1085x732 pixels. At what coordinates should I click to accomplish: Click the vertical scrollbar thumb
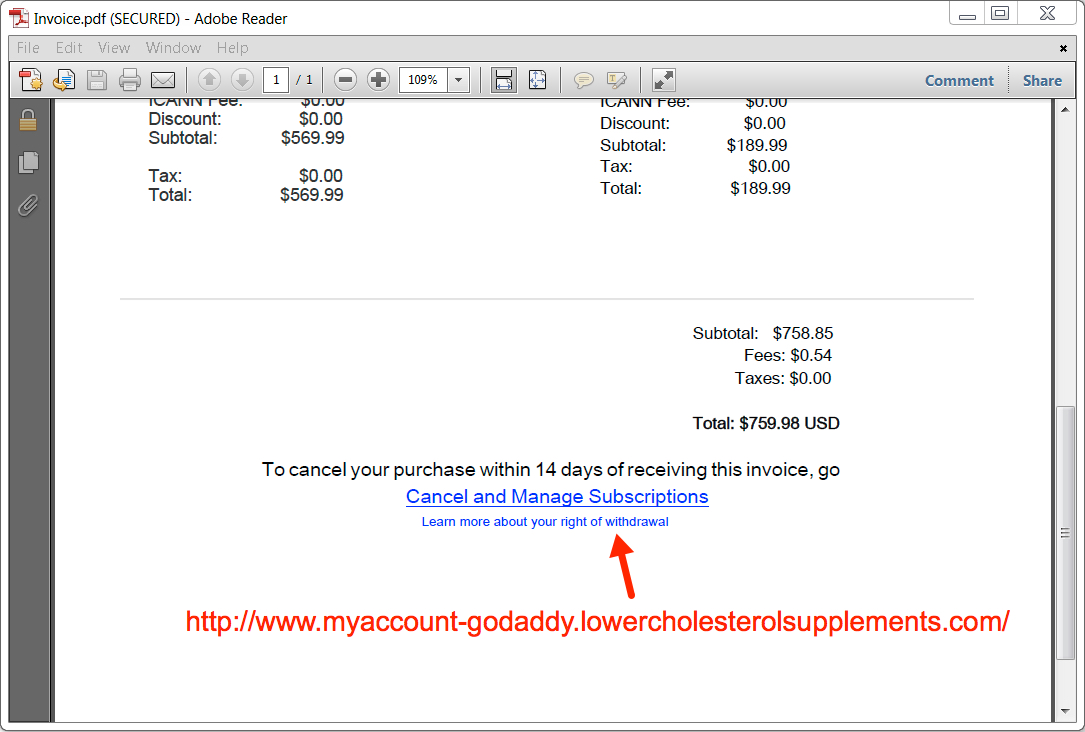[1065, 533]
